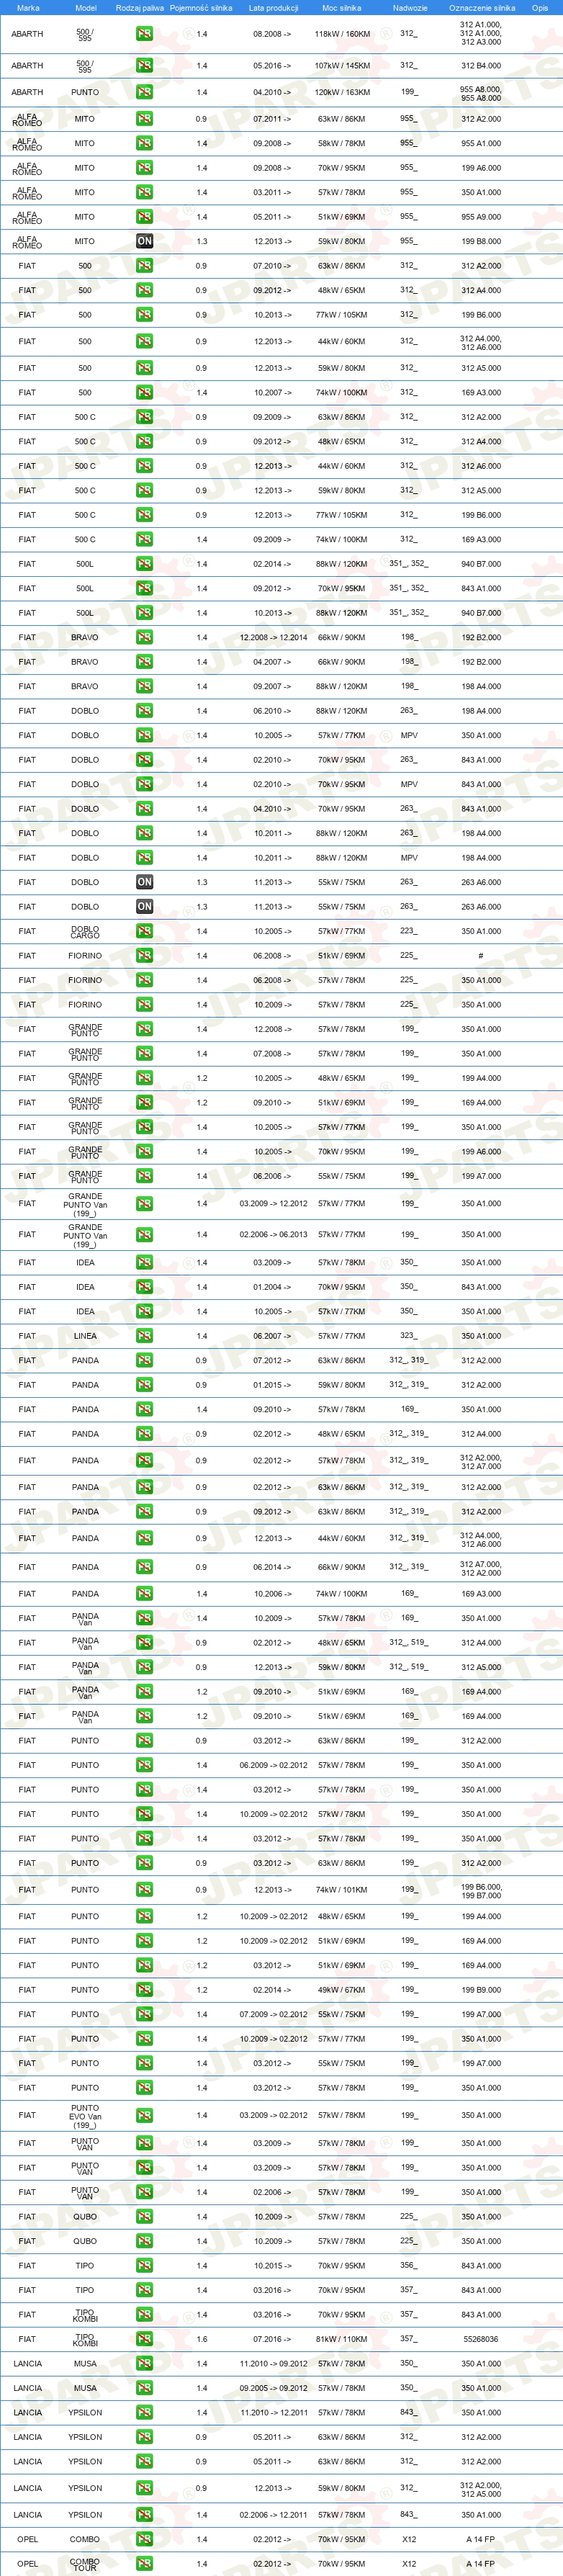Click petrol icon in FIAT DOBLO CARGO row

144,932
